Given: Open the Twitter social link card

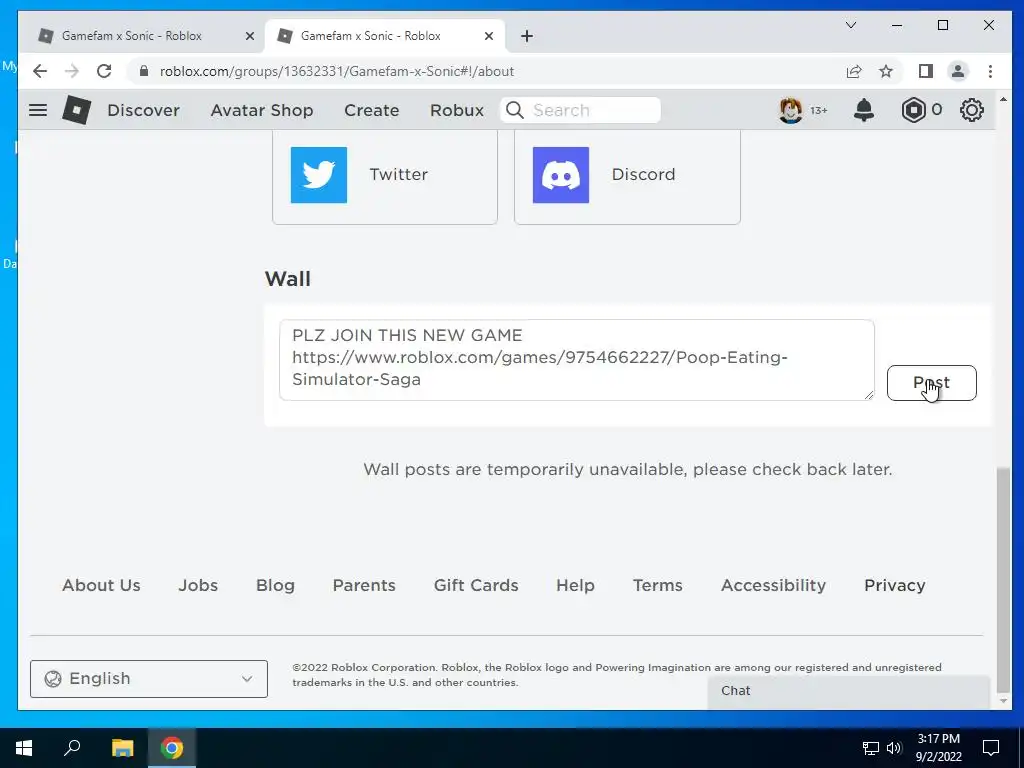Looking at the screenshot, I should click(x=385, y=175).
